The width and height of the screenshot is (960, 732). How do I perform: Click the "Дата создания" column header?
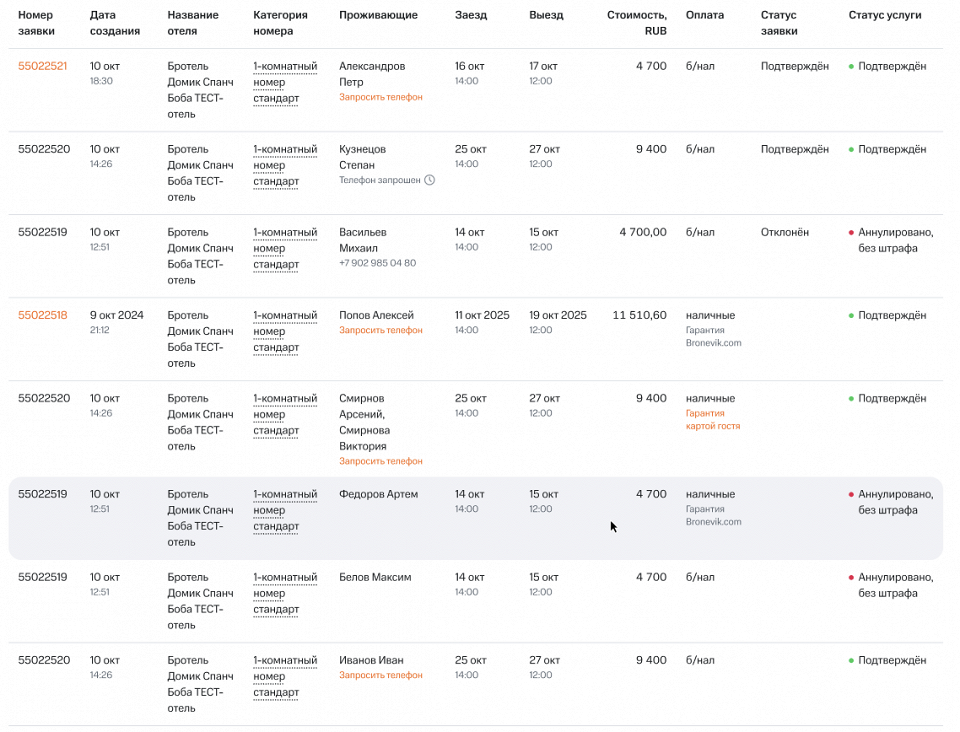(x=114, y=23)
